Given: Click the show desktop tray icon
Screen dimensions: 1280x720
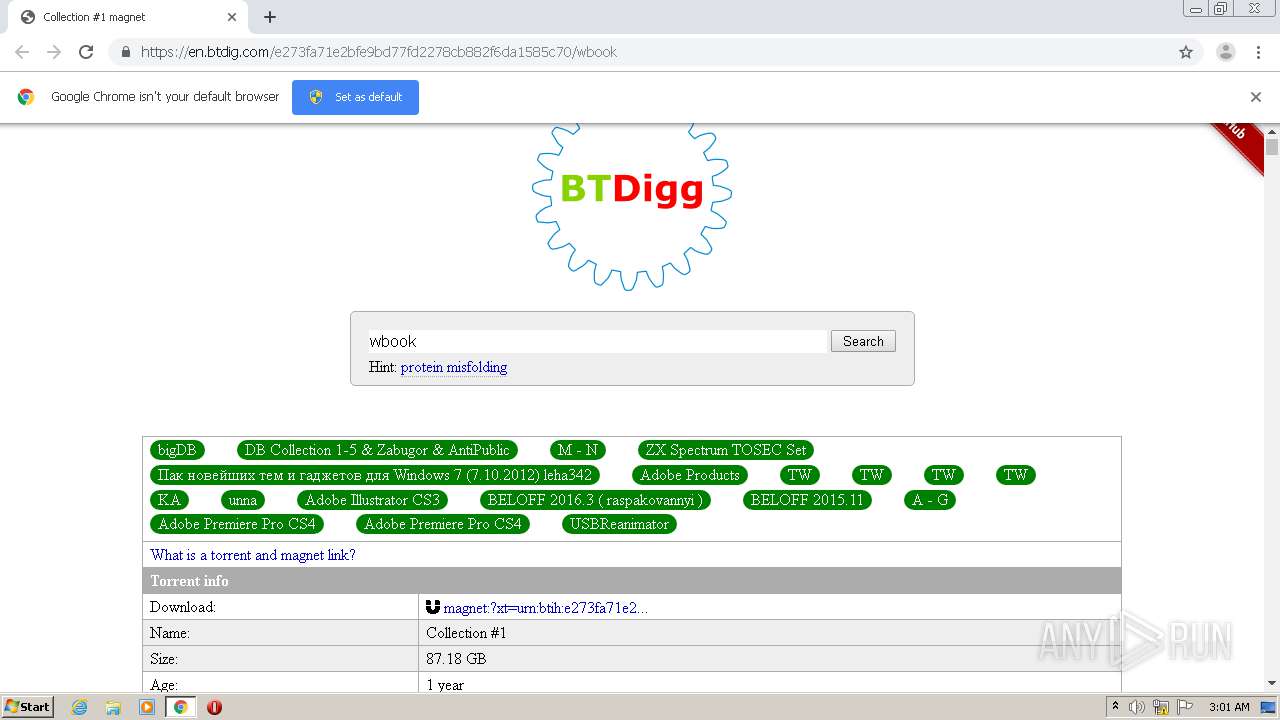Looking at the screenshot, I should (x=1269, y=707).
